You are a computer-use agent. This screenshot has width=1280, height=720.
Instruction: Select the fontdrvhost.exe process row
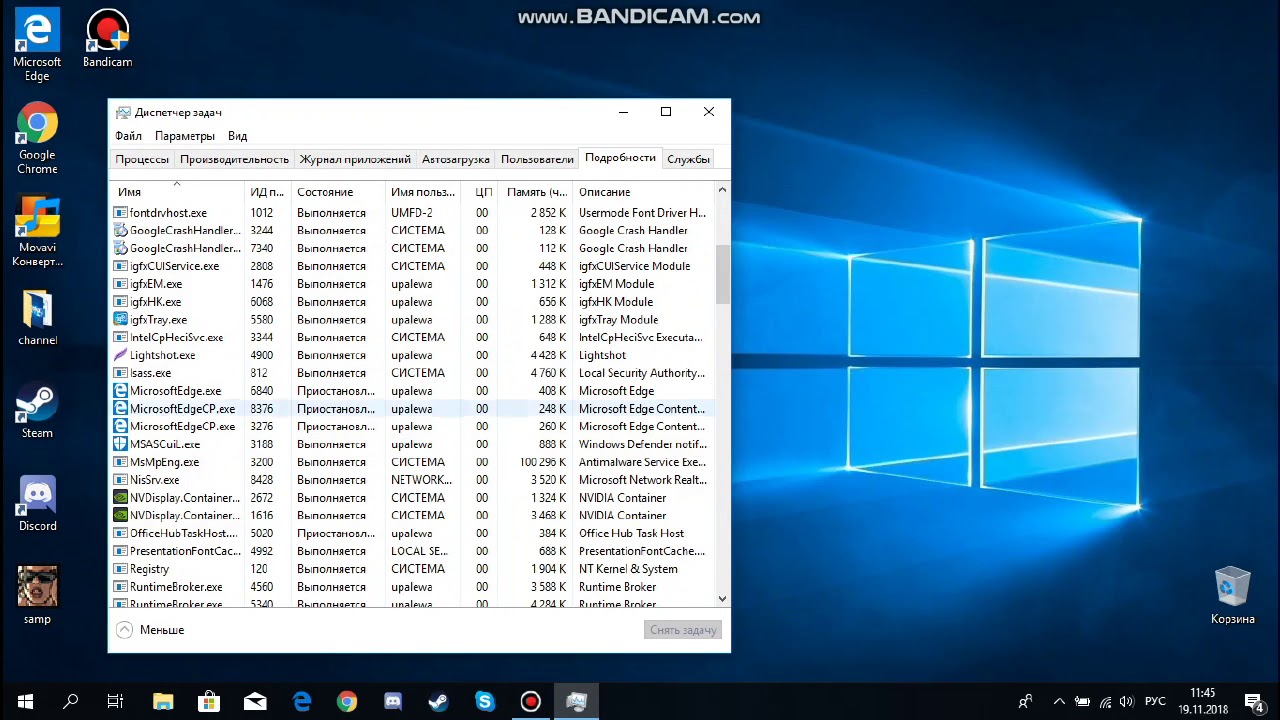coord(411,213)
